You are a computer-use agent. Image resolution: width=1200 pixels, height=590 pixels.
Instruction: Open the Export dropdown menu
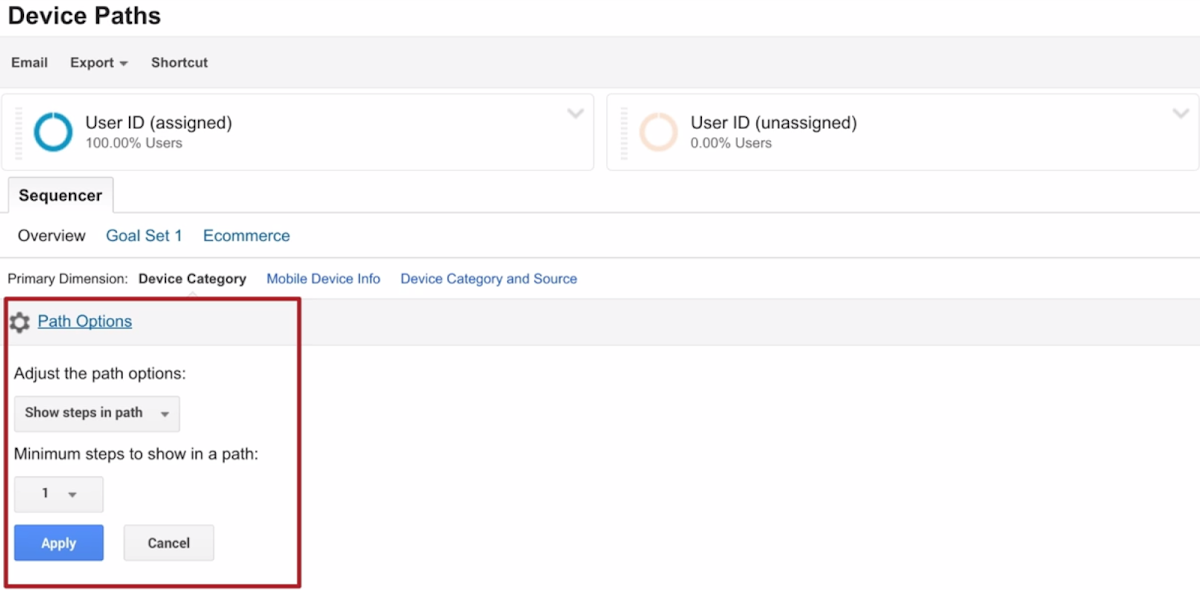point(98,63)
